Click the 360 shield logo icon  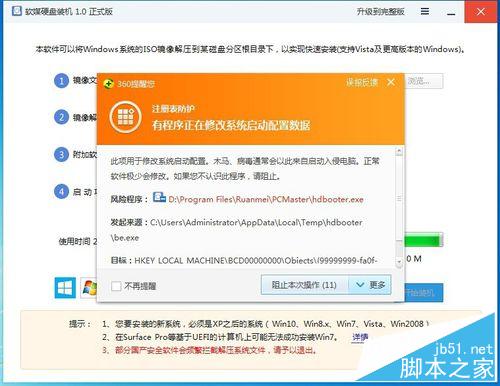click(x=108, y=83)
